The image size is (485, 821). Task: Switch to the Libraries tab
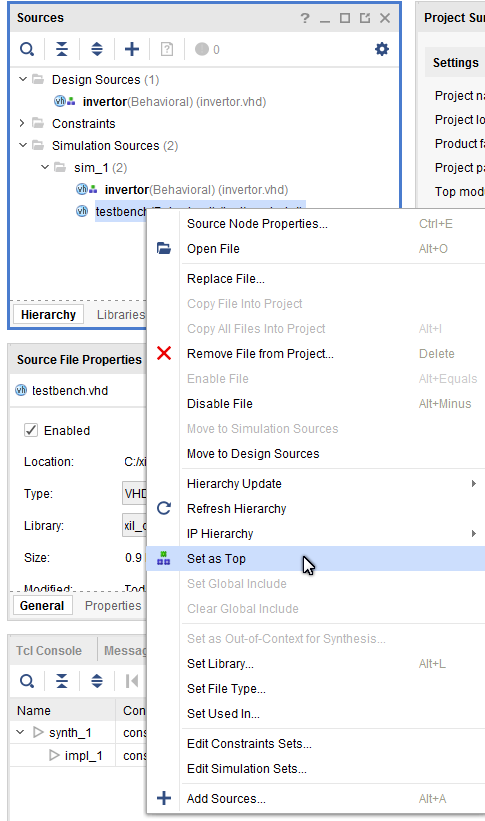click(x=120, y=315)
